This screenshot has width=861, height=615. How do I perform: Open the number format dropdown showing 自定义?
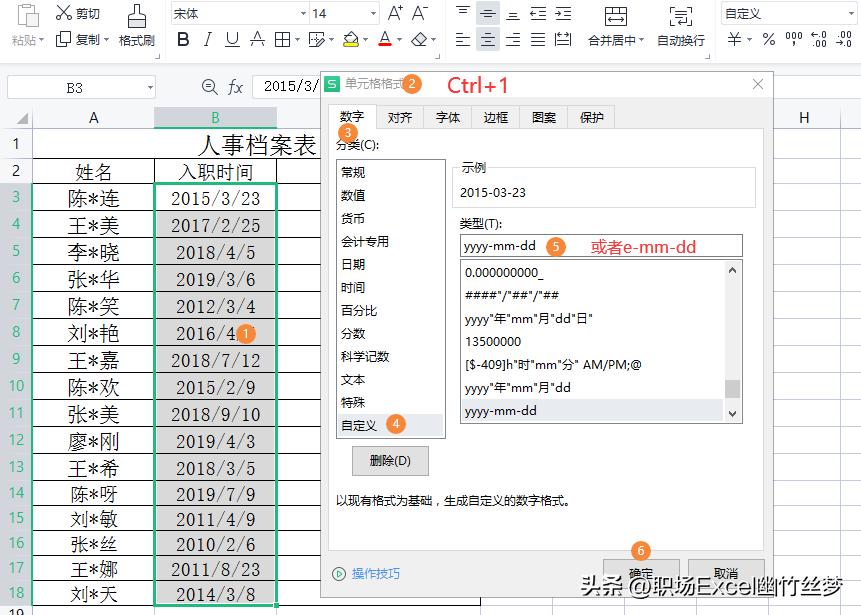point(850,13)
